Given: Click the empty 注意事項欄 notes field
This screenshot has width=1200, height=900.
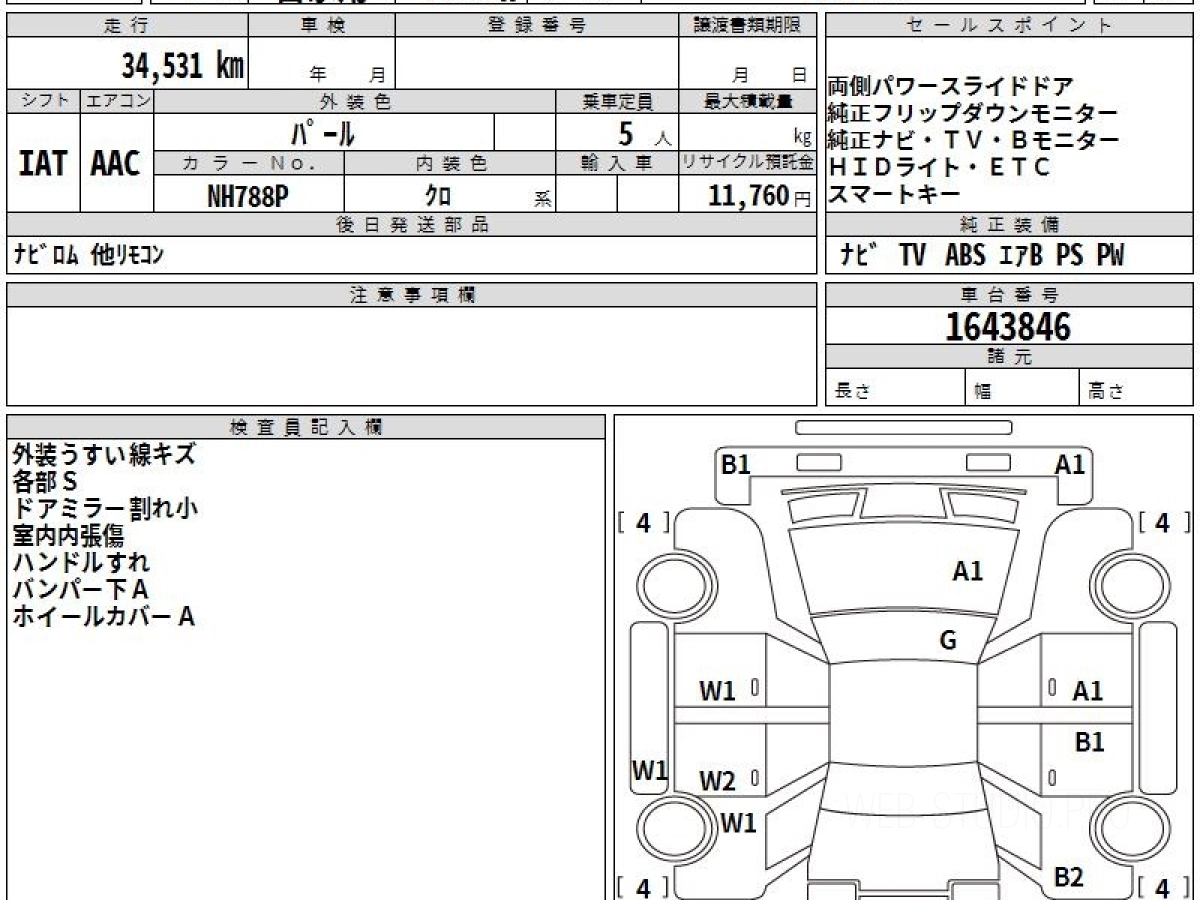Looking at the screenshot, I should pyautogui.click(x=411, y=356).
